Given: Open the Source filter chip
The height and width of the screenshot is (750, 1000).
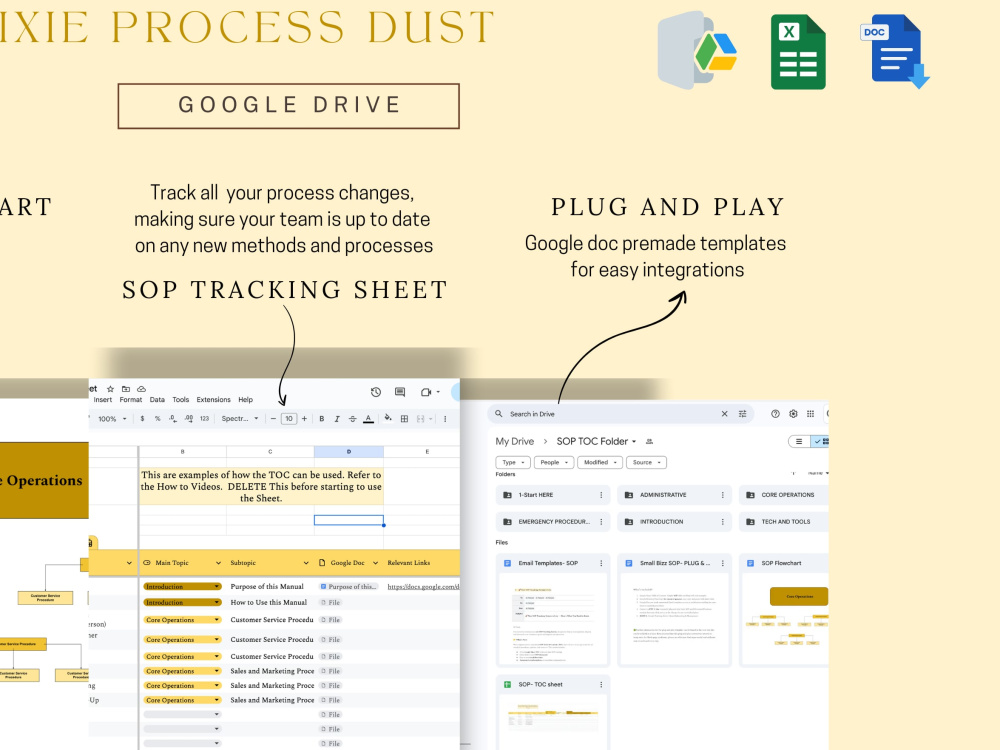Looking at the screenshot, I should coord(647,462).
